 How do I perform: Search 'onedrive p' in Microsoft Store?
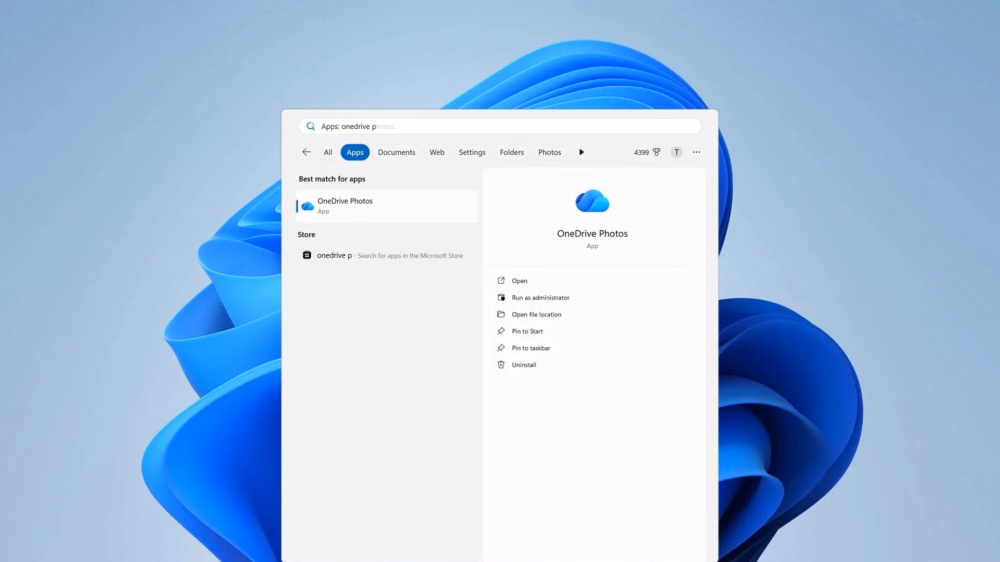point(386,255)
